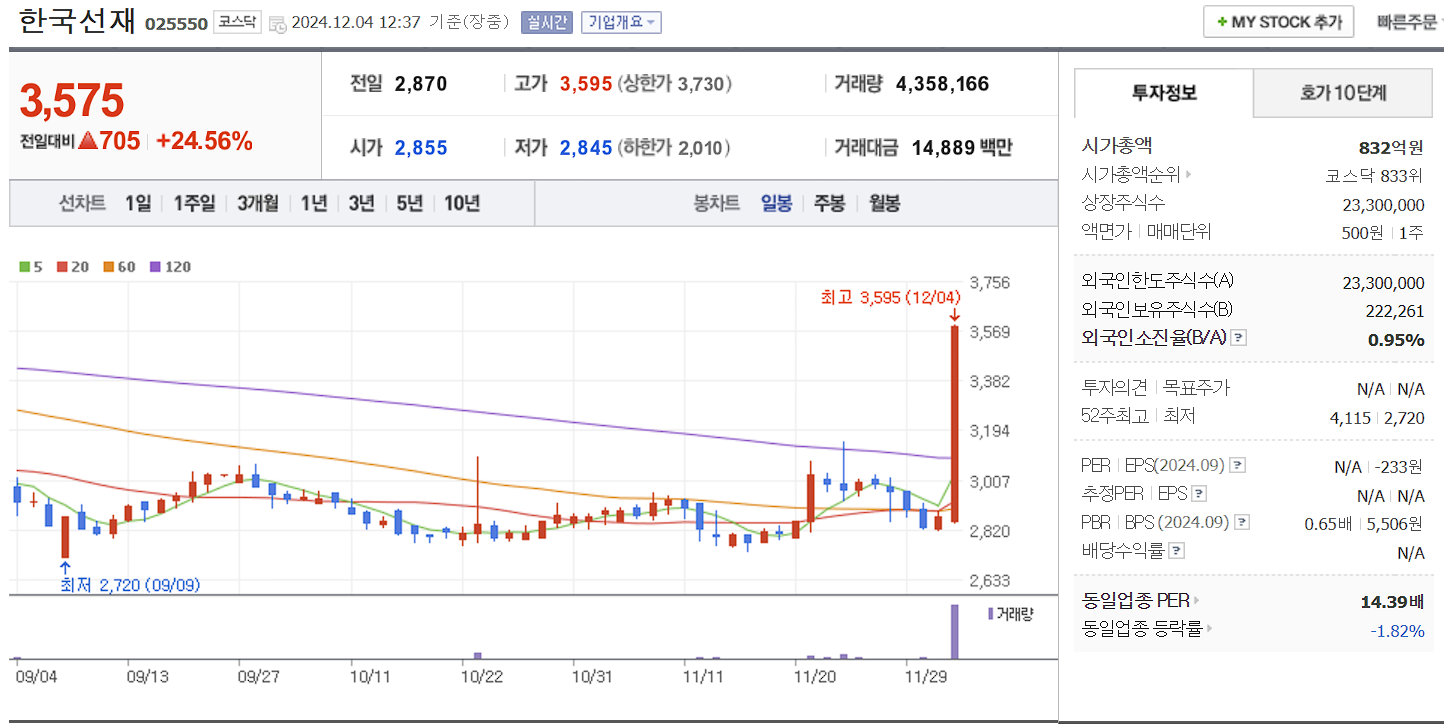Click the 최저 2,720 low-price chart annotation
This screenshot has width=1444, height=724.
coord(130,585)
